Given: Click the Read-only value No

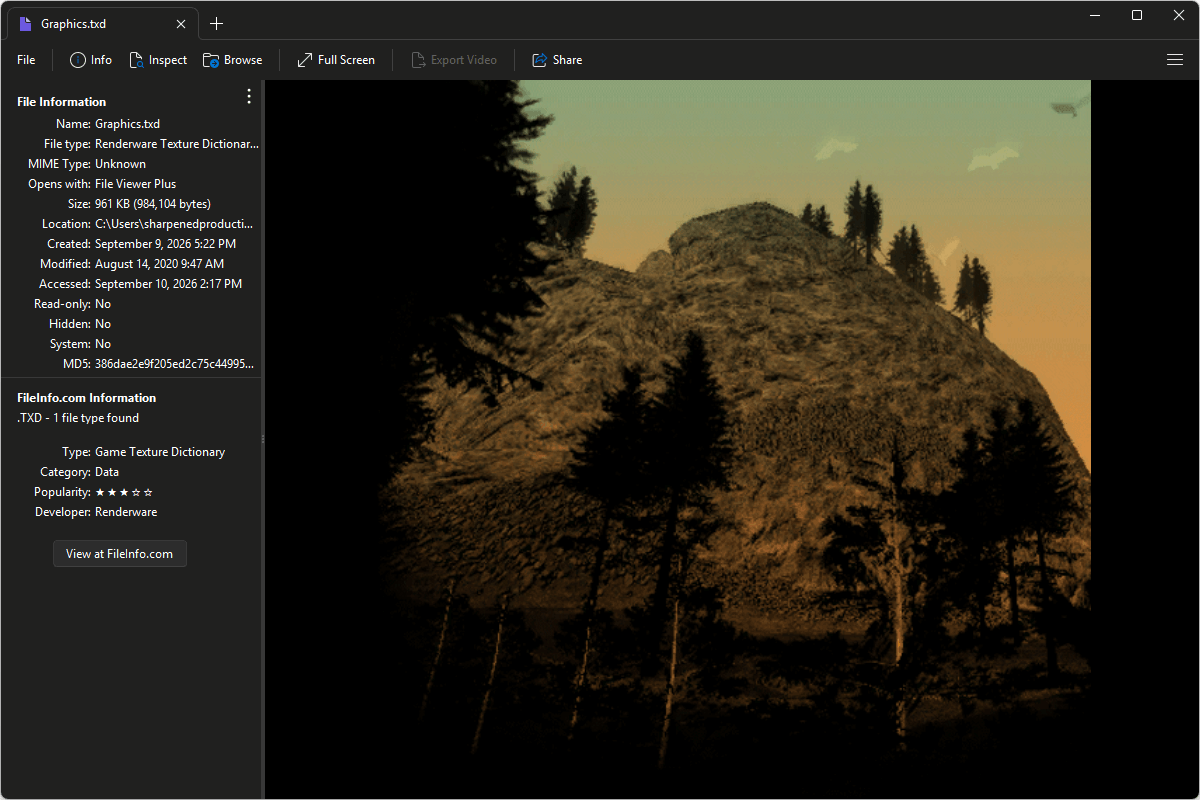Looking at the screenshot, I should [103, 304].
